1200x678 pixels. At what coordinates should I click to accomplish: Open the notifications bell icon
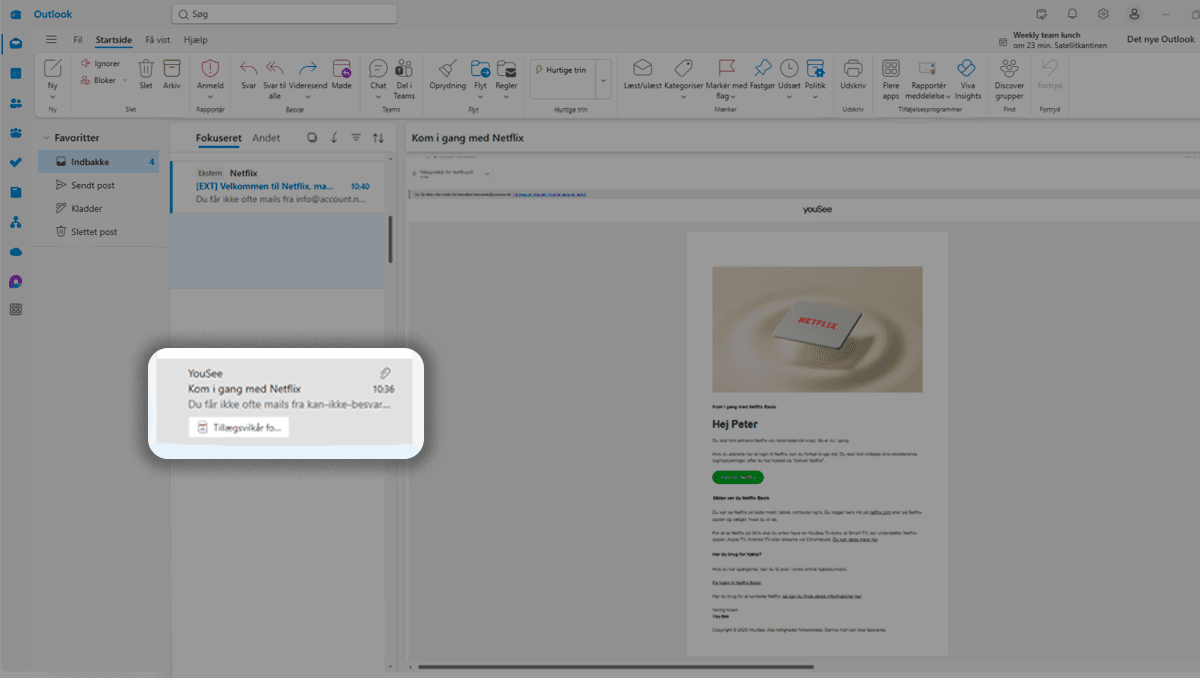(1072, 14)
